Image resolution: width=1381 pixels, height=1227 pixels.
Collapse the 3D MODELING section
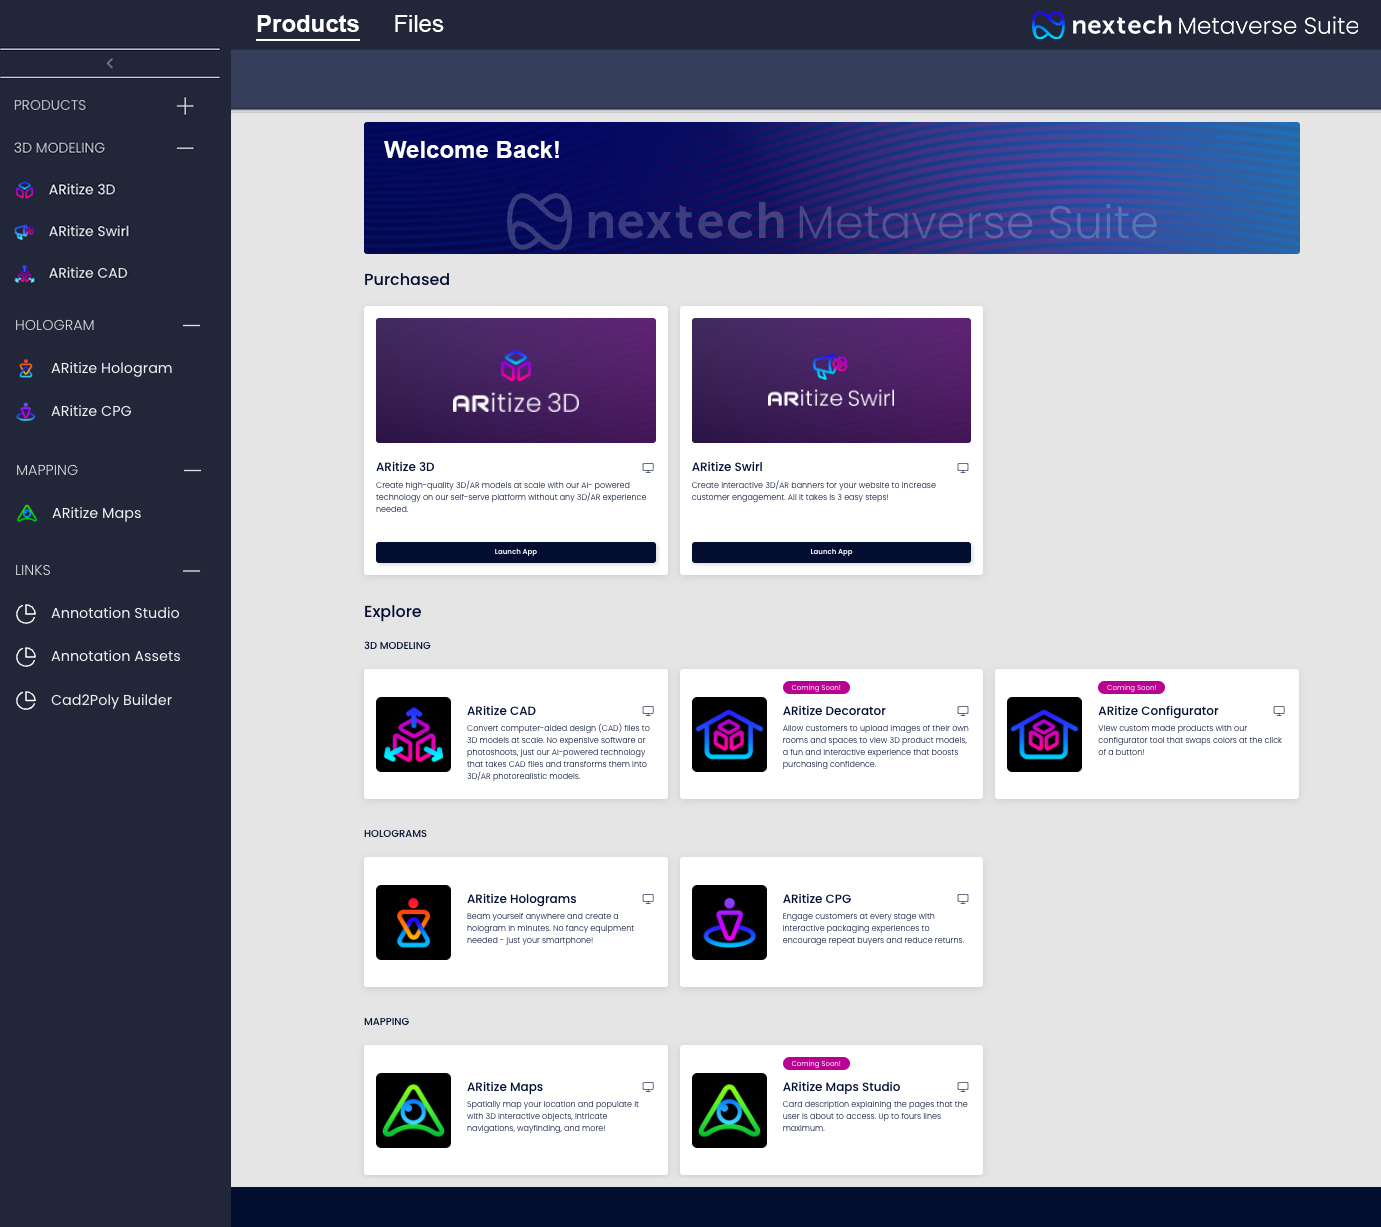tap(185, 148)
